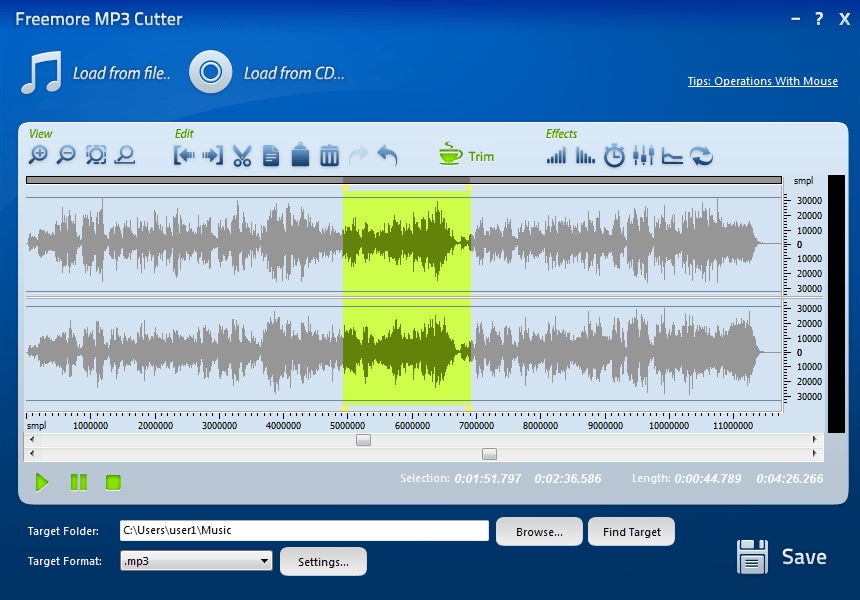
Task: Select the Zoom Out tool
Action: pyautogui.click(x=66, y=155)
